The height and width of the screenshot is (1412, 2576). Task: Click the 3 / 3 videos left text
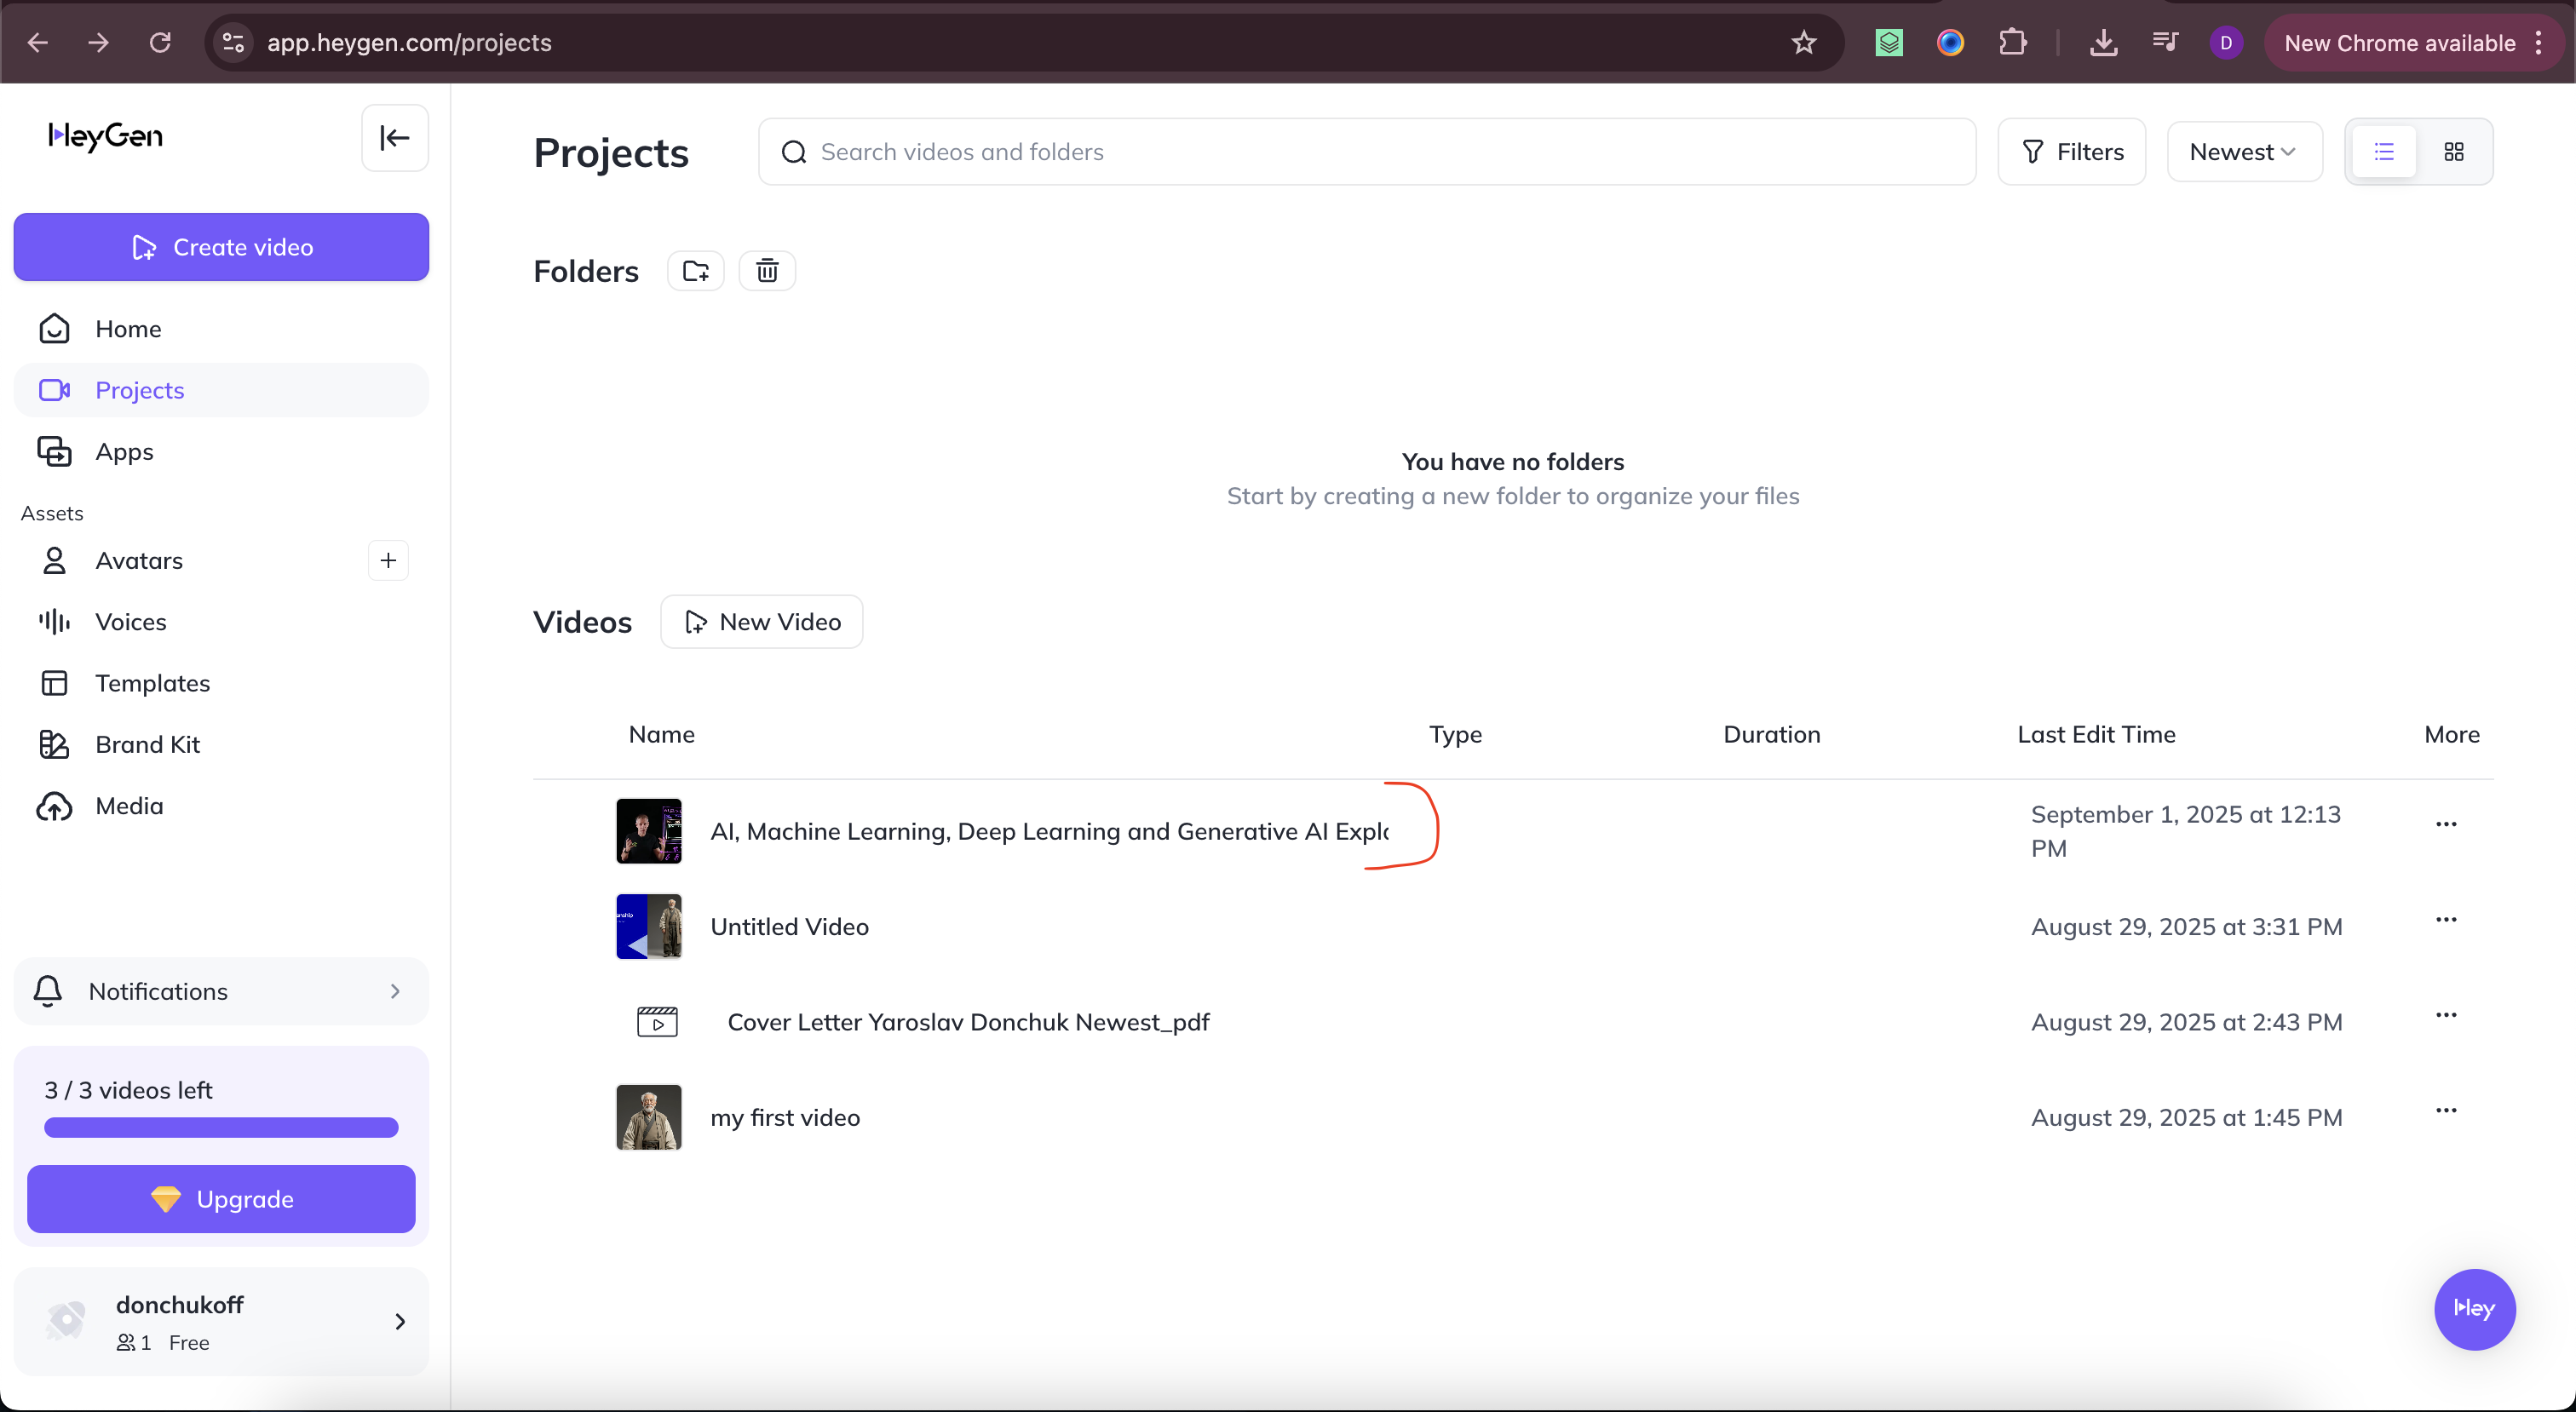pyautogui.click(x=128, y=1090)
